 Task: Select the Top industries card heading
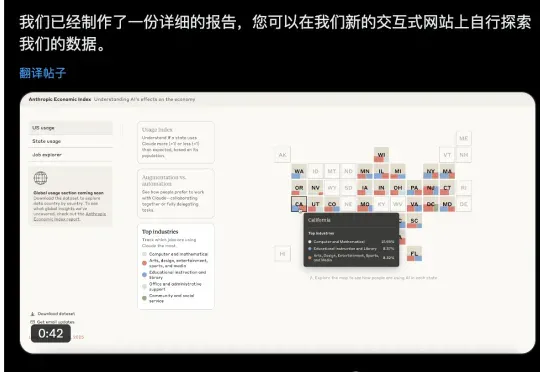tap(160, 232)
